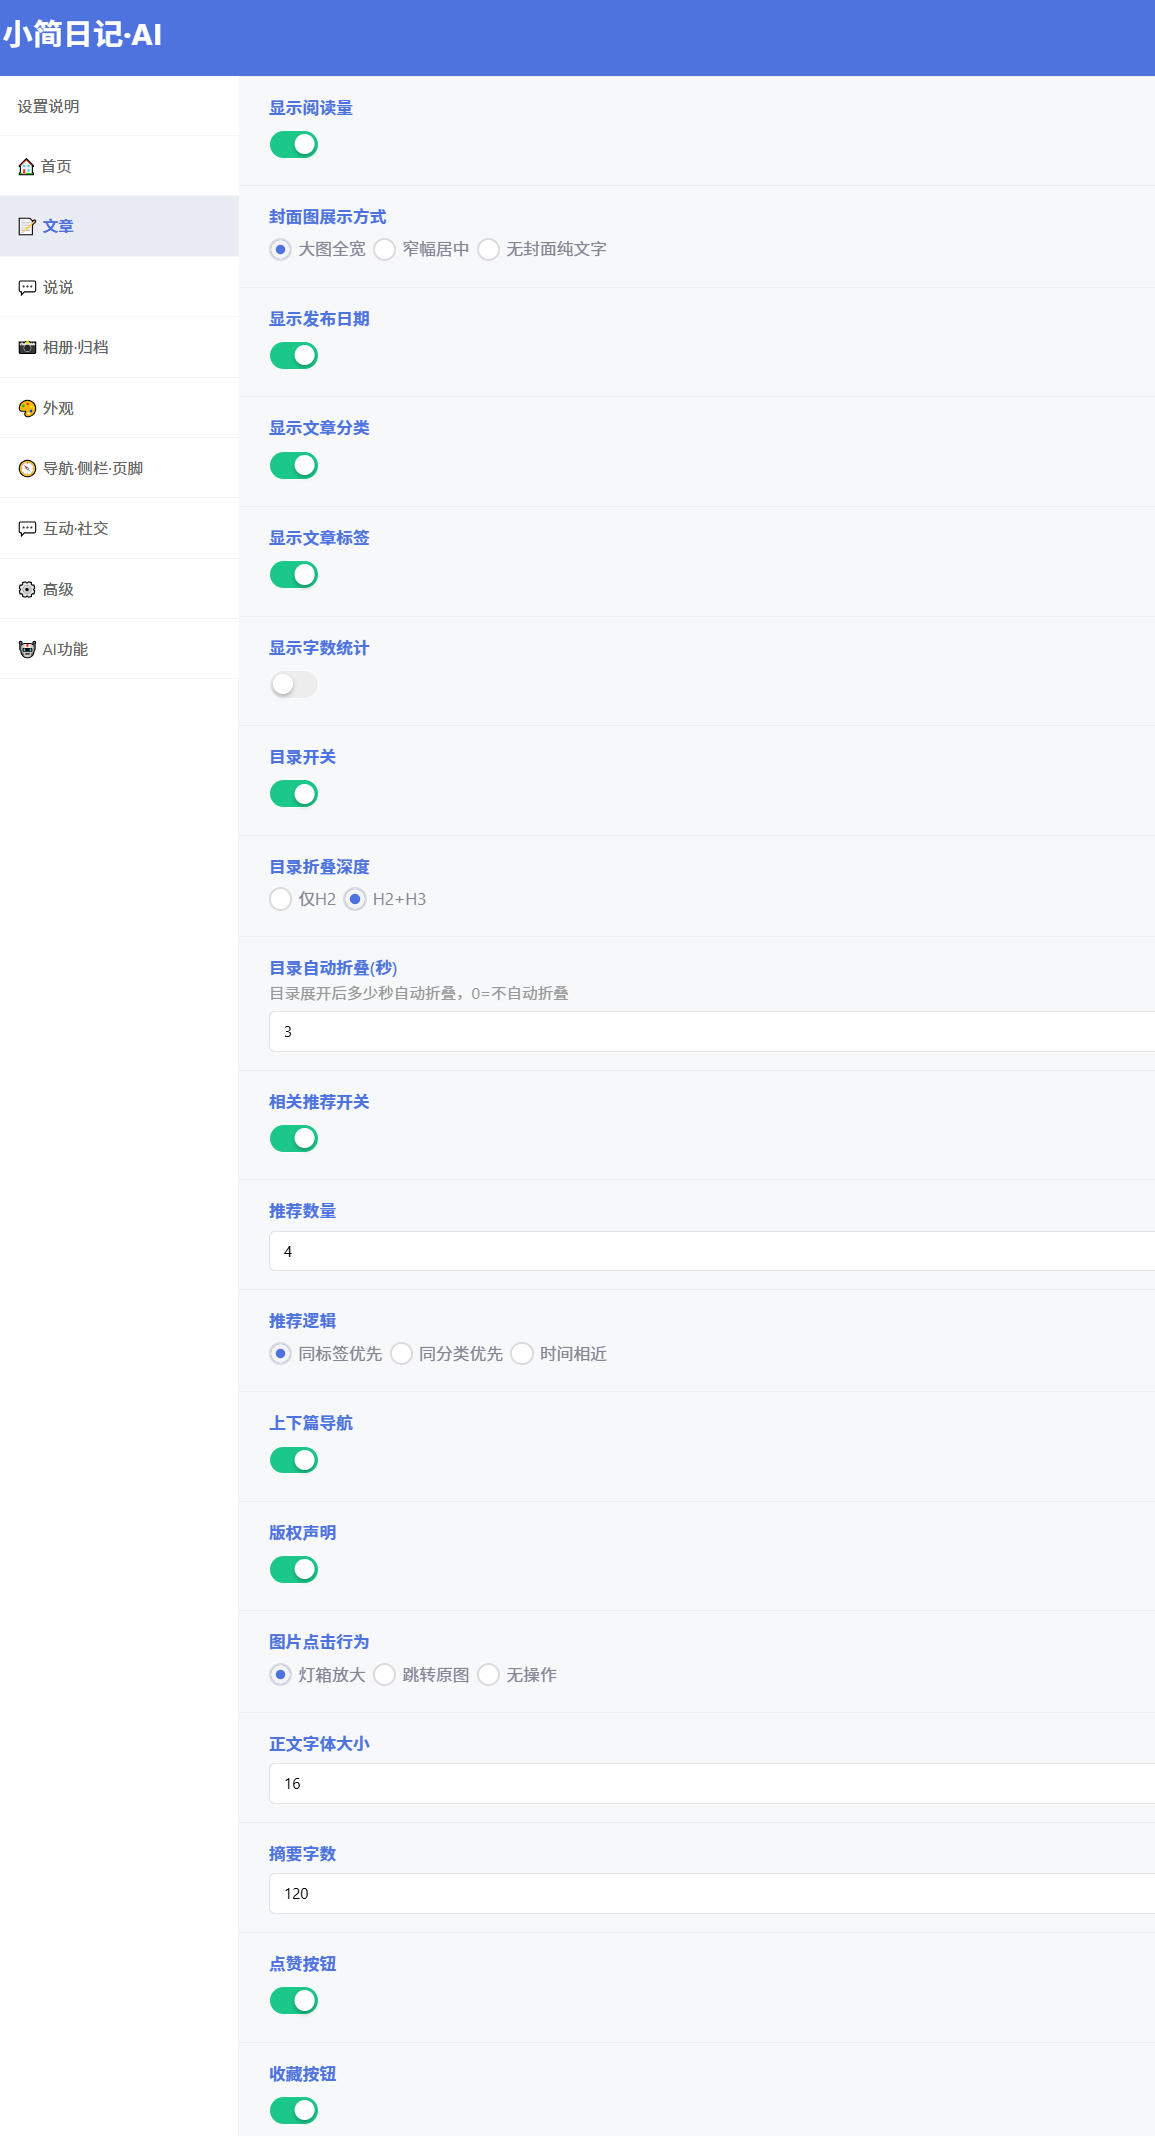Viewport: 1155px width, 2136px height.
Task: Click the compass icon beside 导航·侧栏·页脚
Action: [x=27, y=469]
